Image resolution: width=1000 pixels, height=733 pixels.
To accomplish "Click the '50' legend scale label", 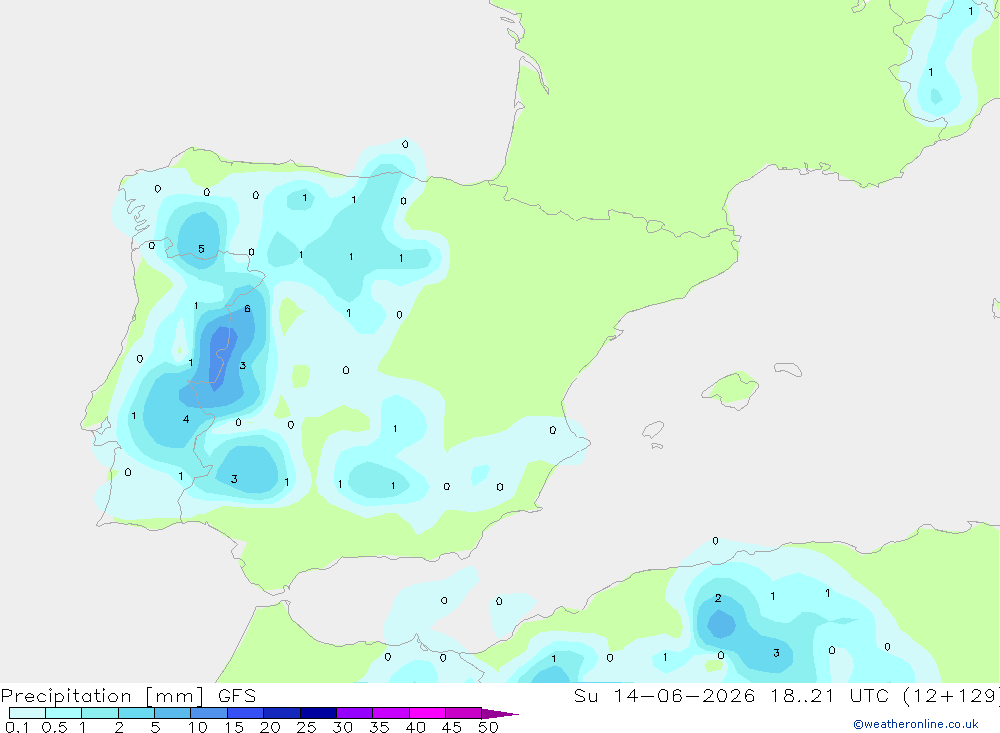I will point(488,727).
